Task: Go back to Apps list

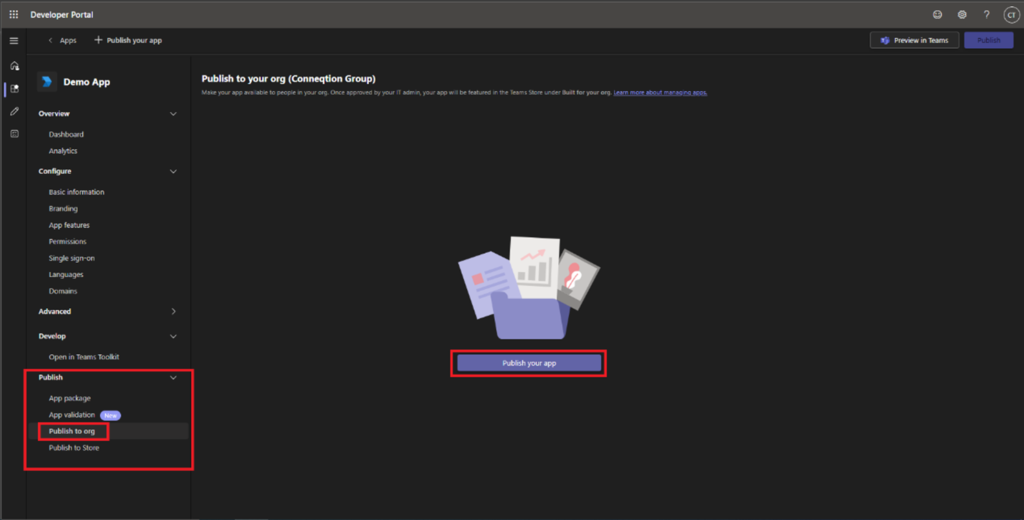Action: point(62,40)
